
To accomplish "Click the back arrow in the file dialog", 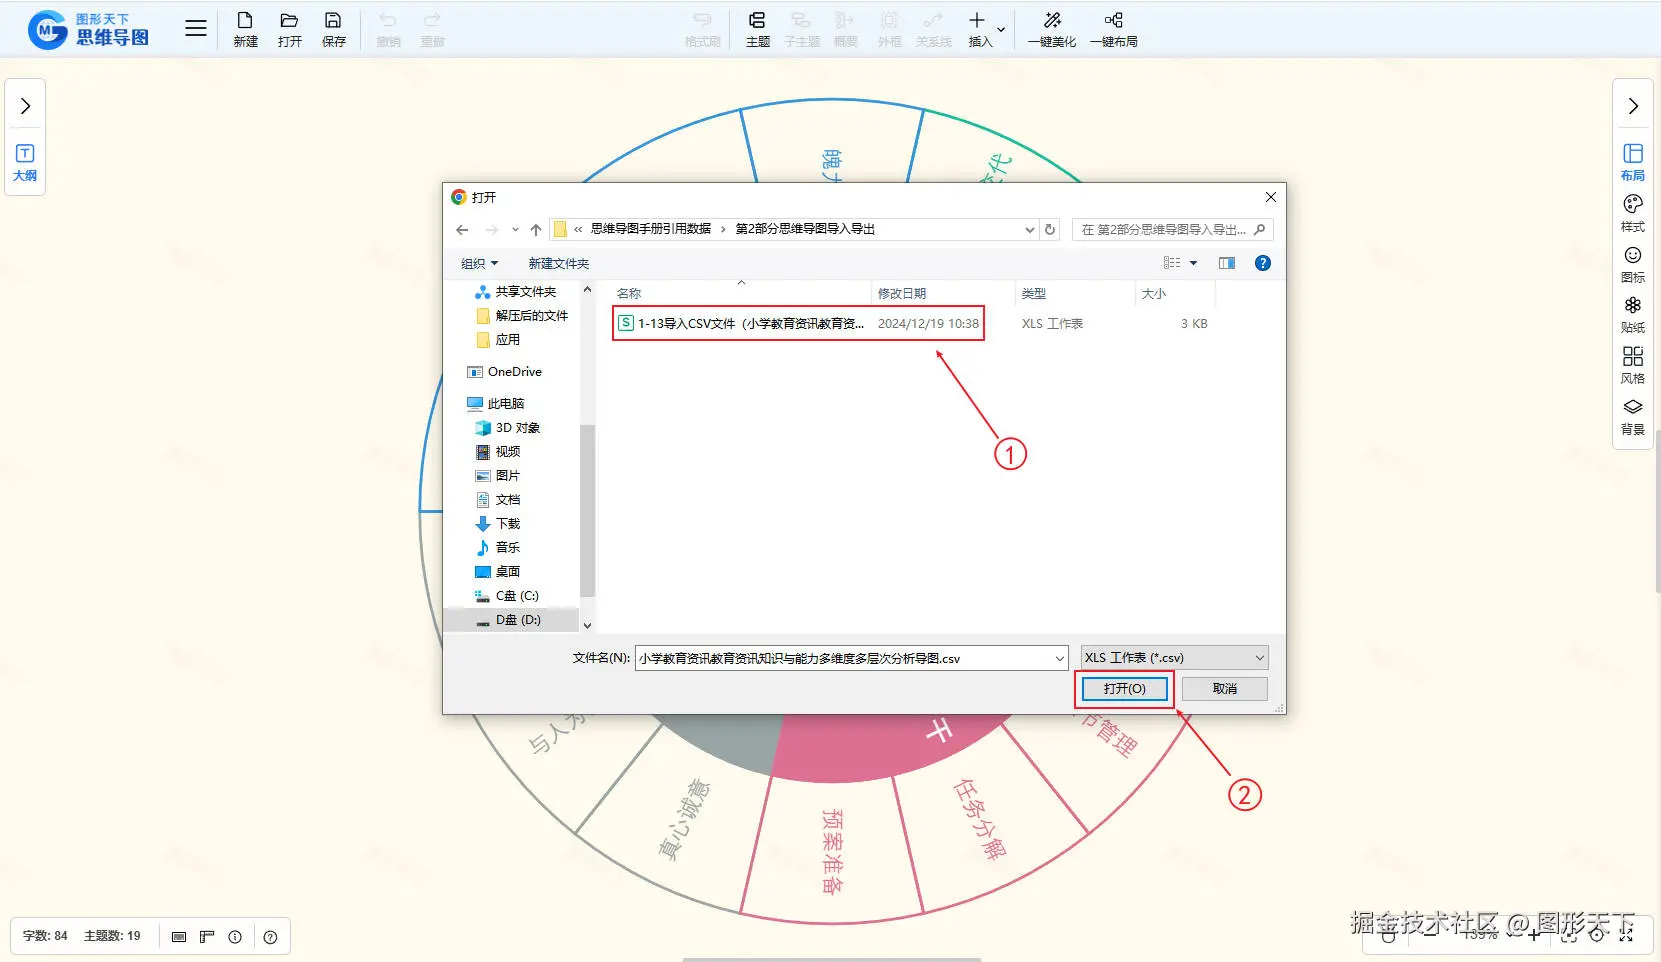I will [x=462, y=230].
